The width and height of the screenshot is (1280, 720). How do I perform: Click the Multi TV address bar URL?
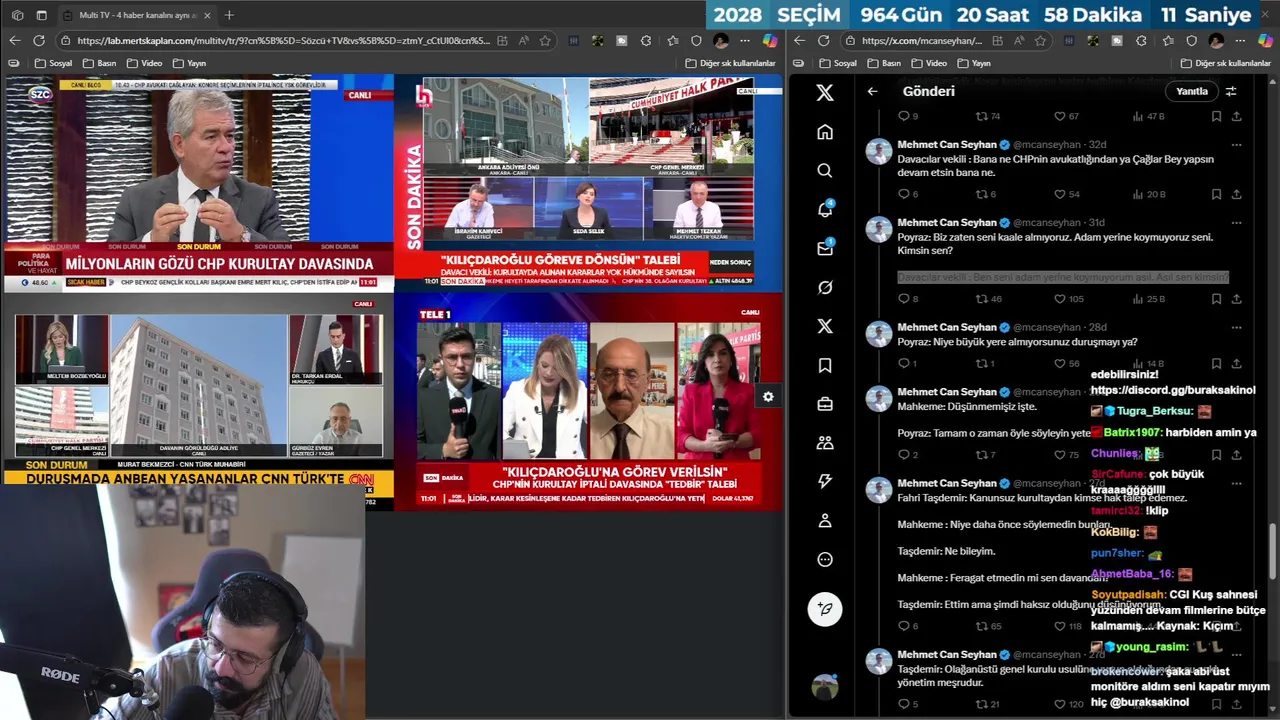[283, 41]
